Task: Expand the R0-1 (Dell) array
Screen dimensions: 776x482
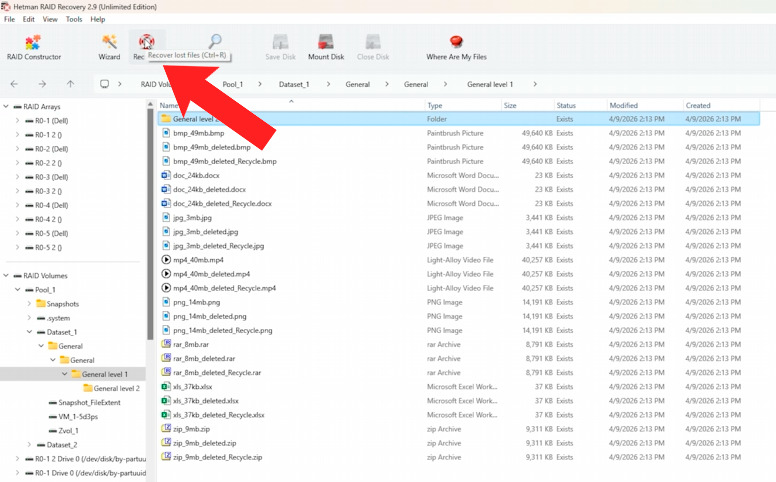Action: point(17,121)
